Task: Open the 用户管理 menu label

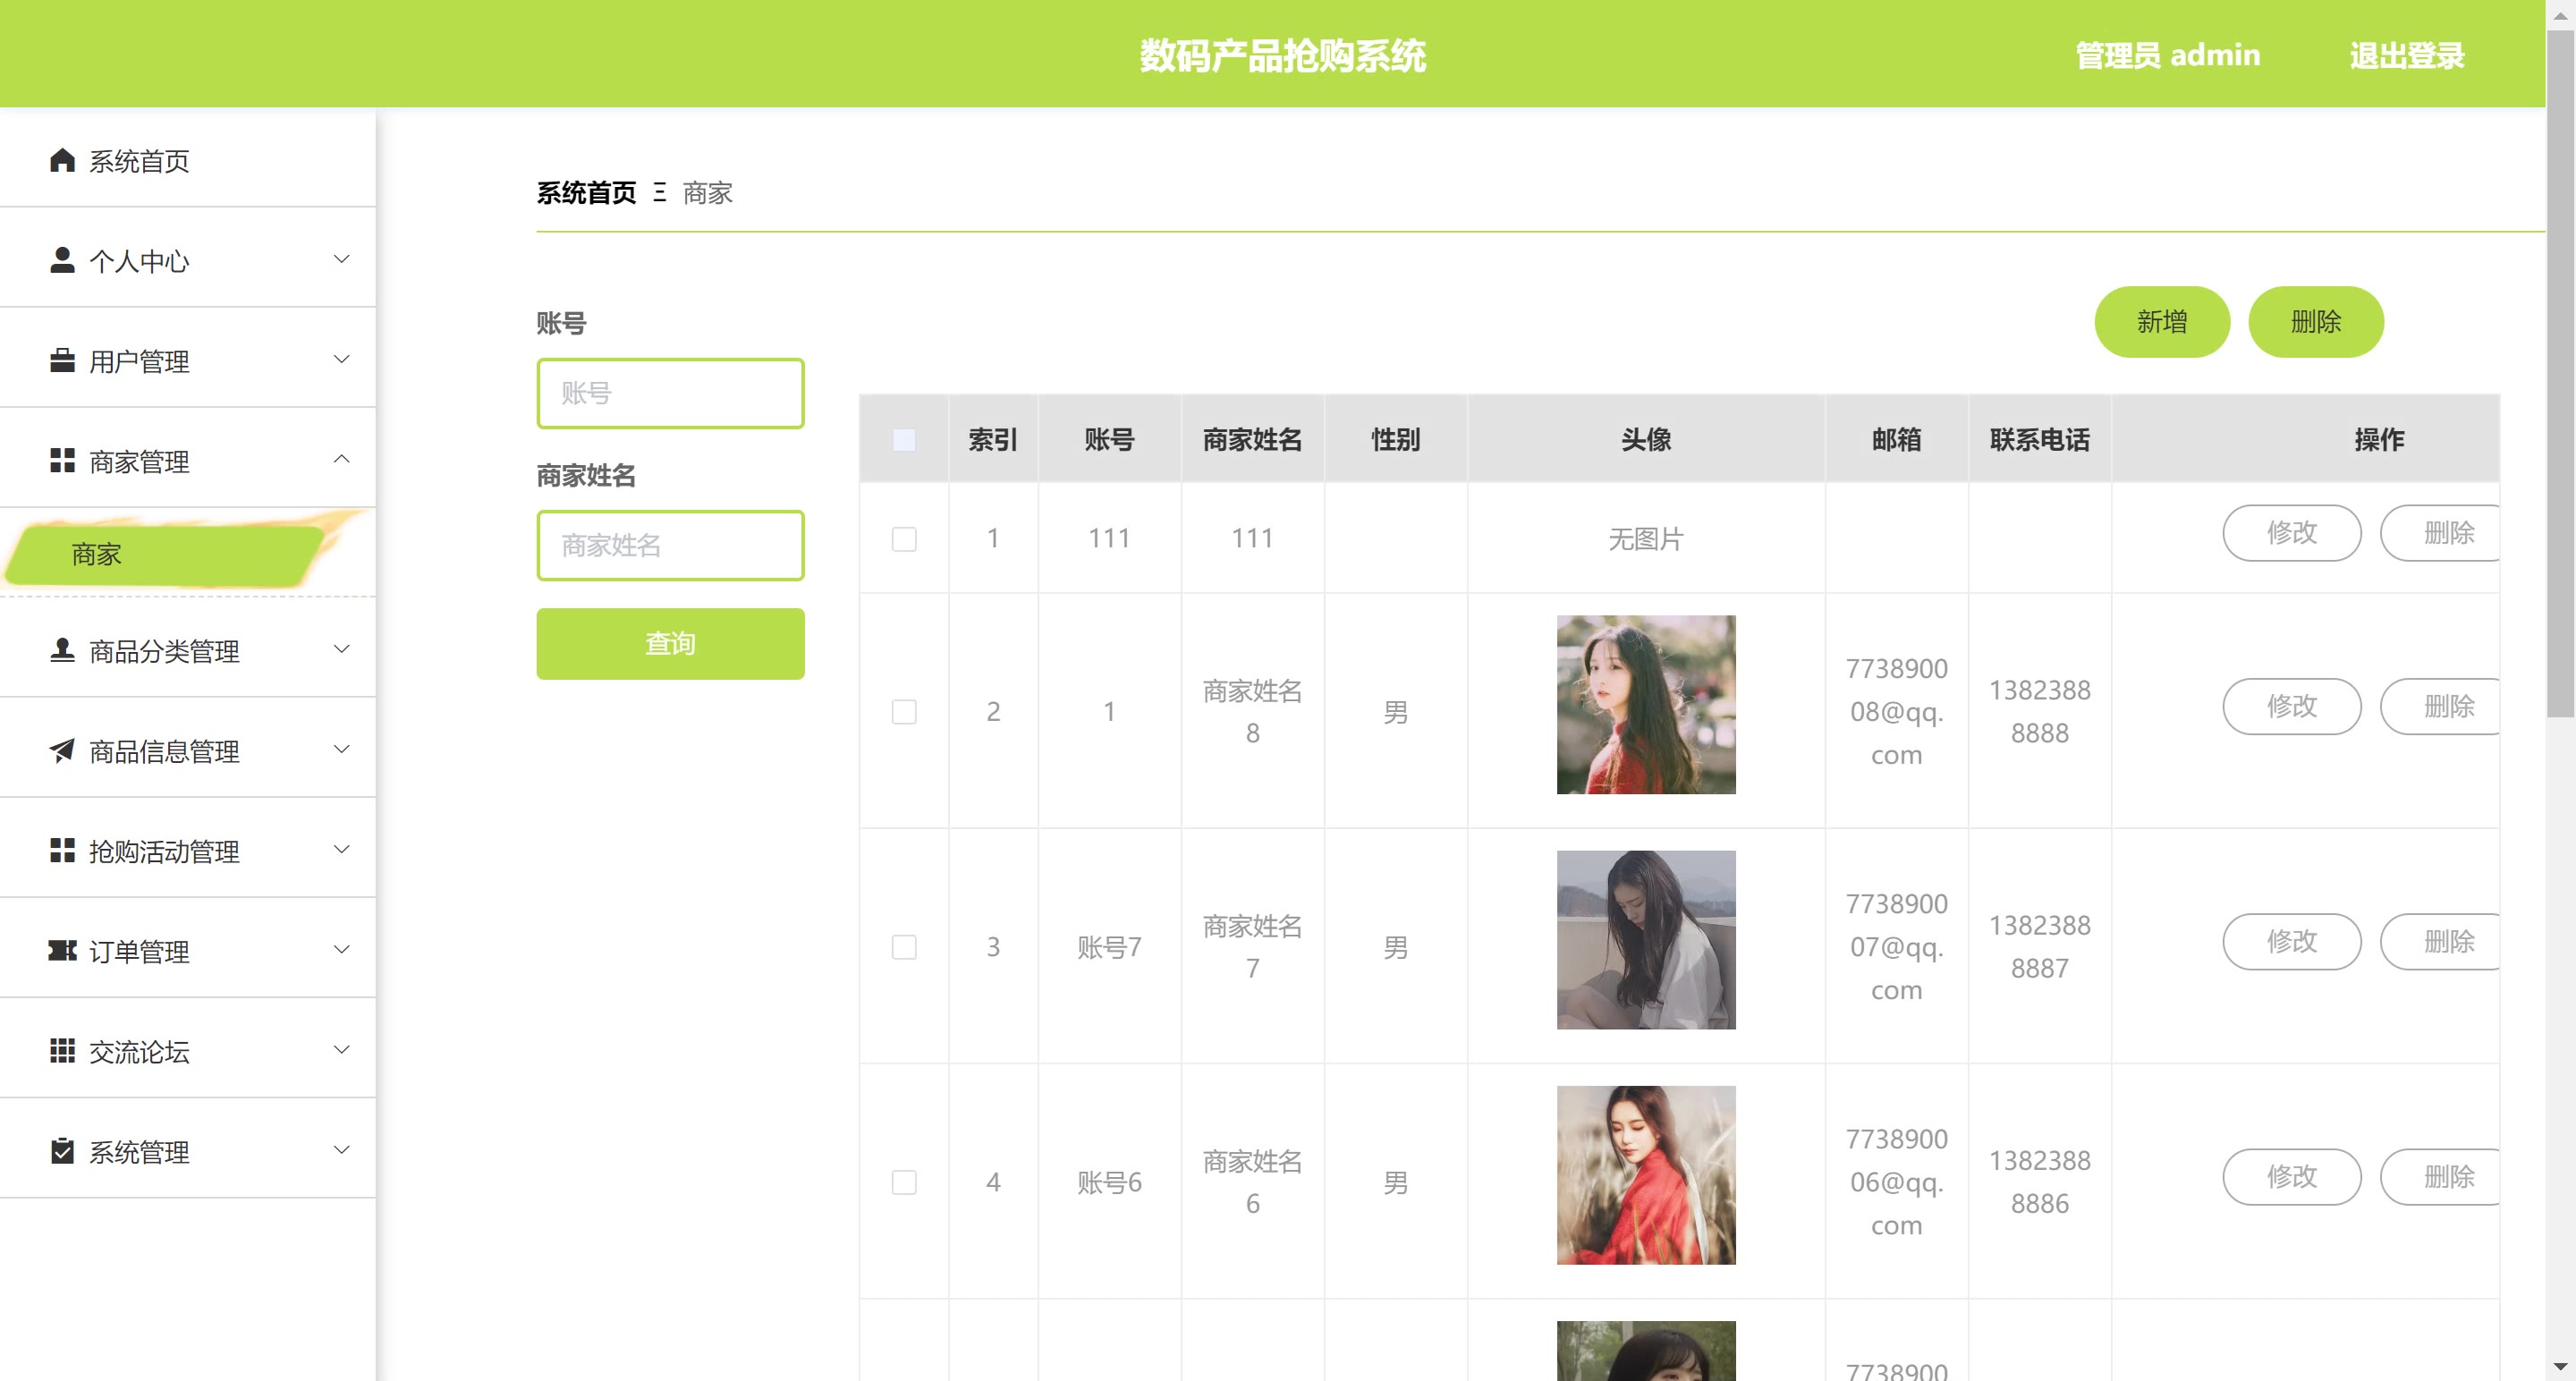Action: 139,361
